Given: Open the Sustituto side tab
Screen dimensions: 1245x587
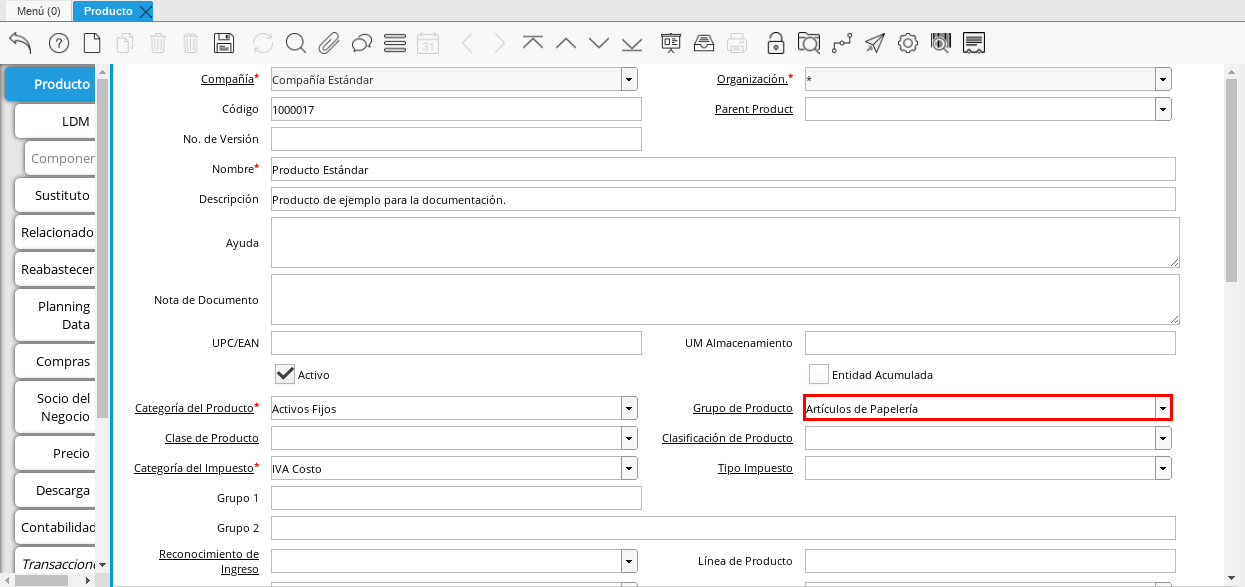Looking at the screenshot, I should [x=62, y=195].
